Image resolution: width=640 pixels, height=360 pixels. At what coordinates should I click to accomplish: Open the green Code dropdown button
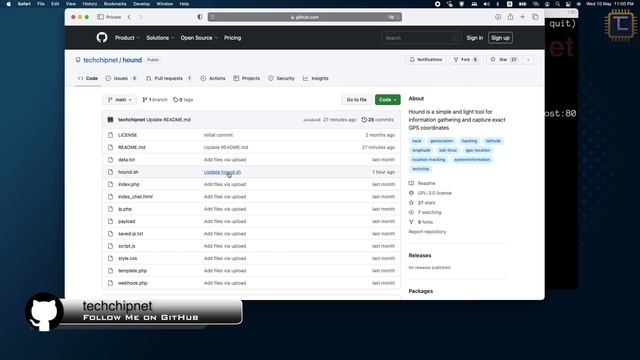click(x=387, y=100)
